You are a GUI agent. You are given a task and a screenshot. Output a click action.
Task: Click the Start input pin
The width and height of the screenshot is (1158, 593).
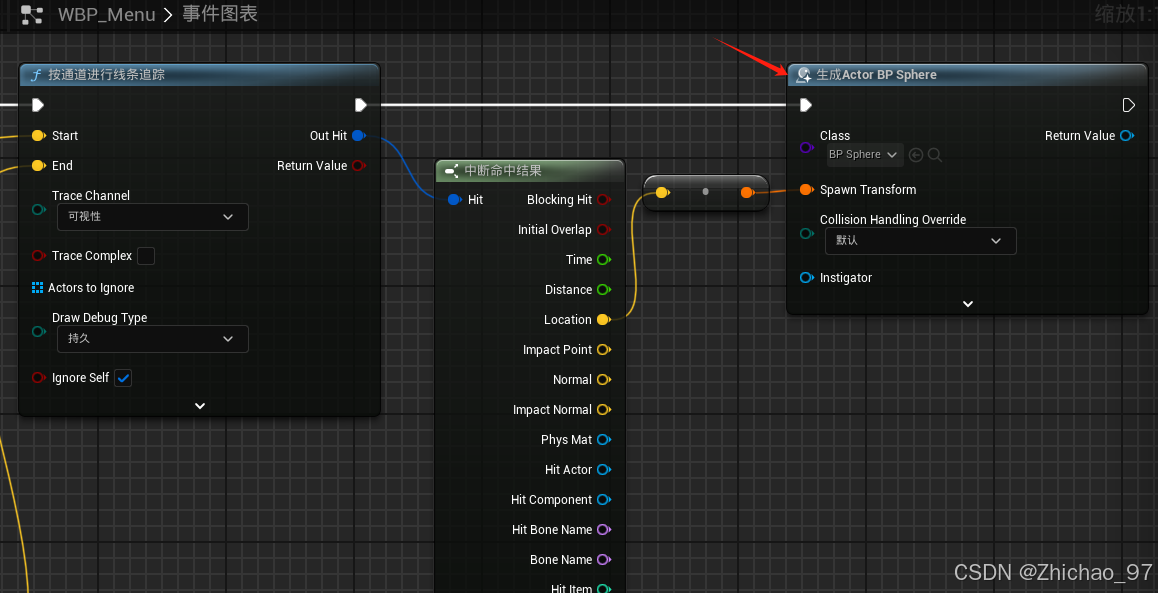pyautogui.click(x=38, y=136)
